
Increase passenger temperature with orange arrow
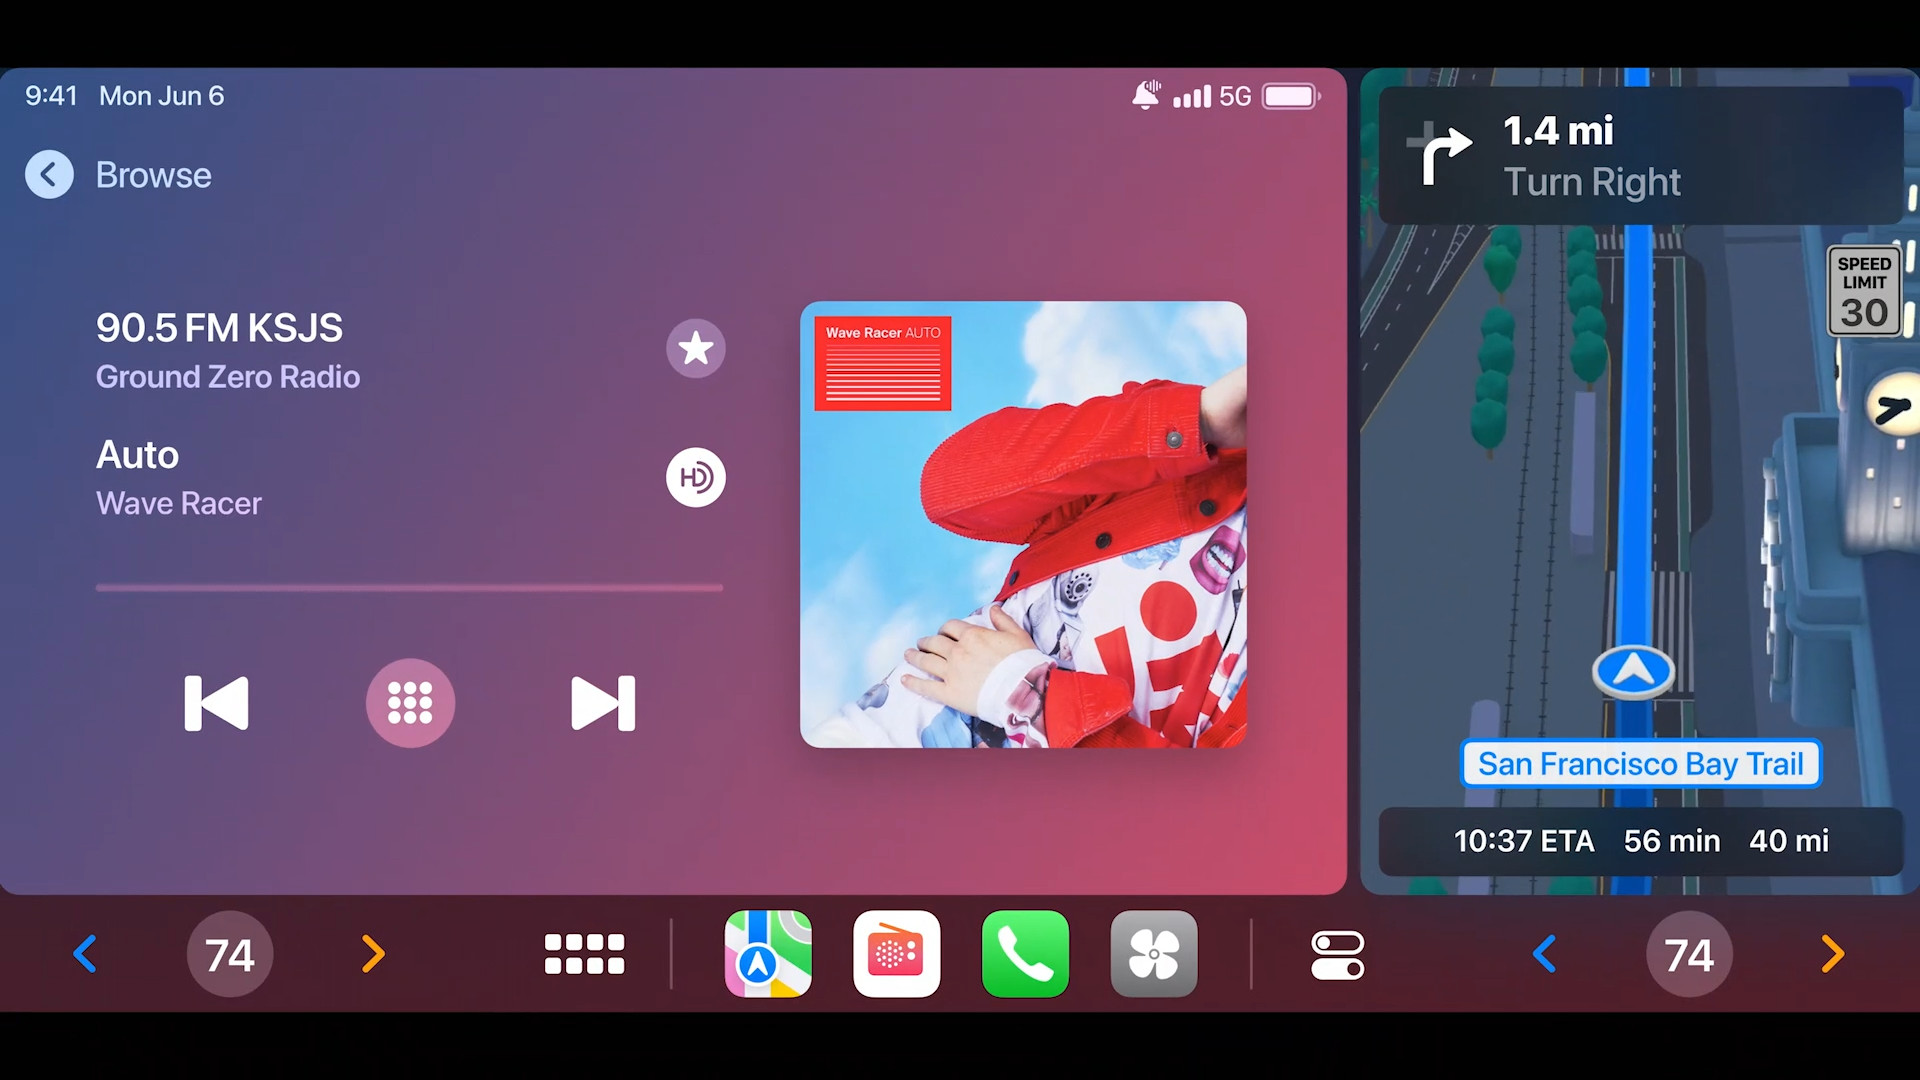coord(1832,954)
